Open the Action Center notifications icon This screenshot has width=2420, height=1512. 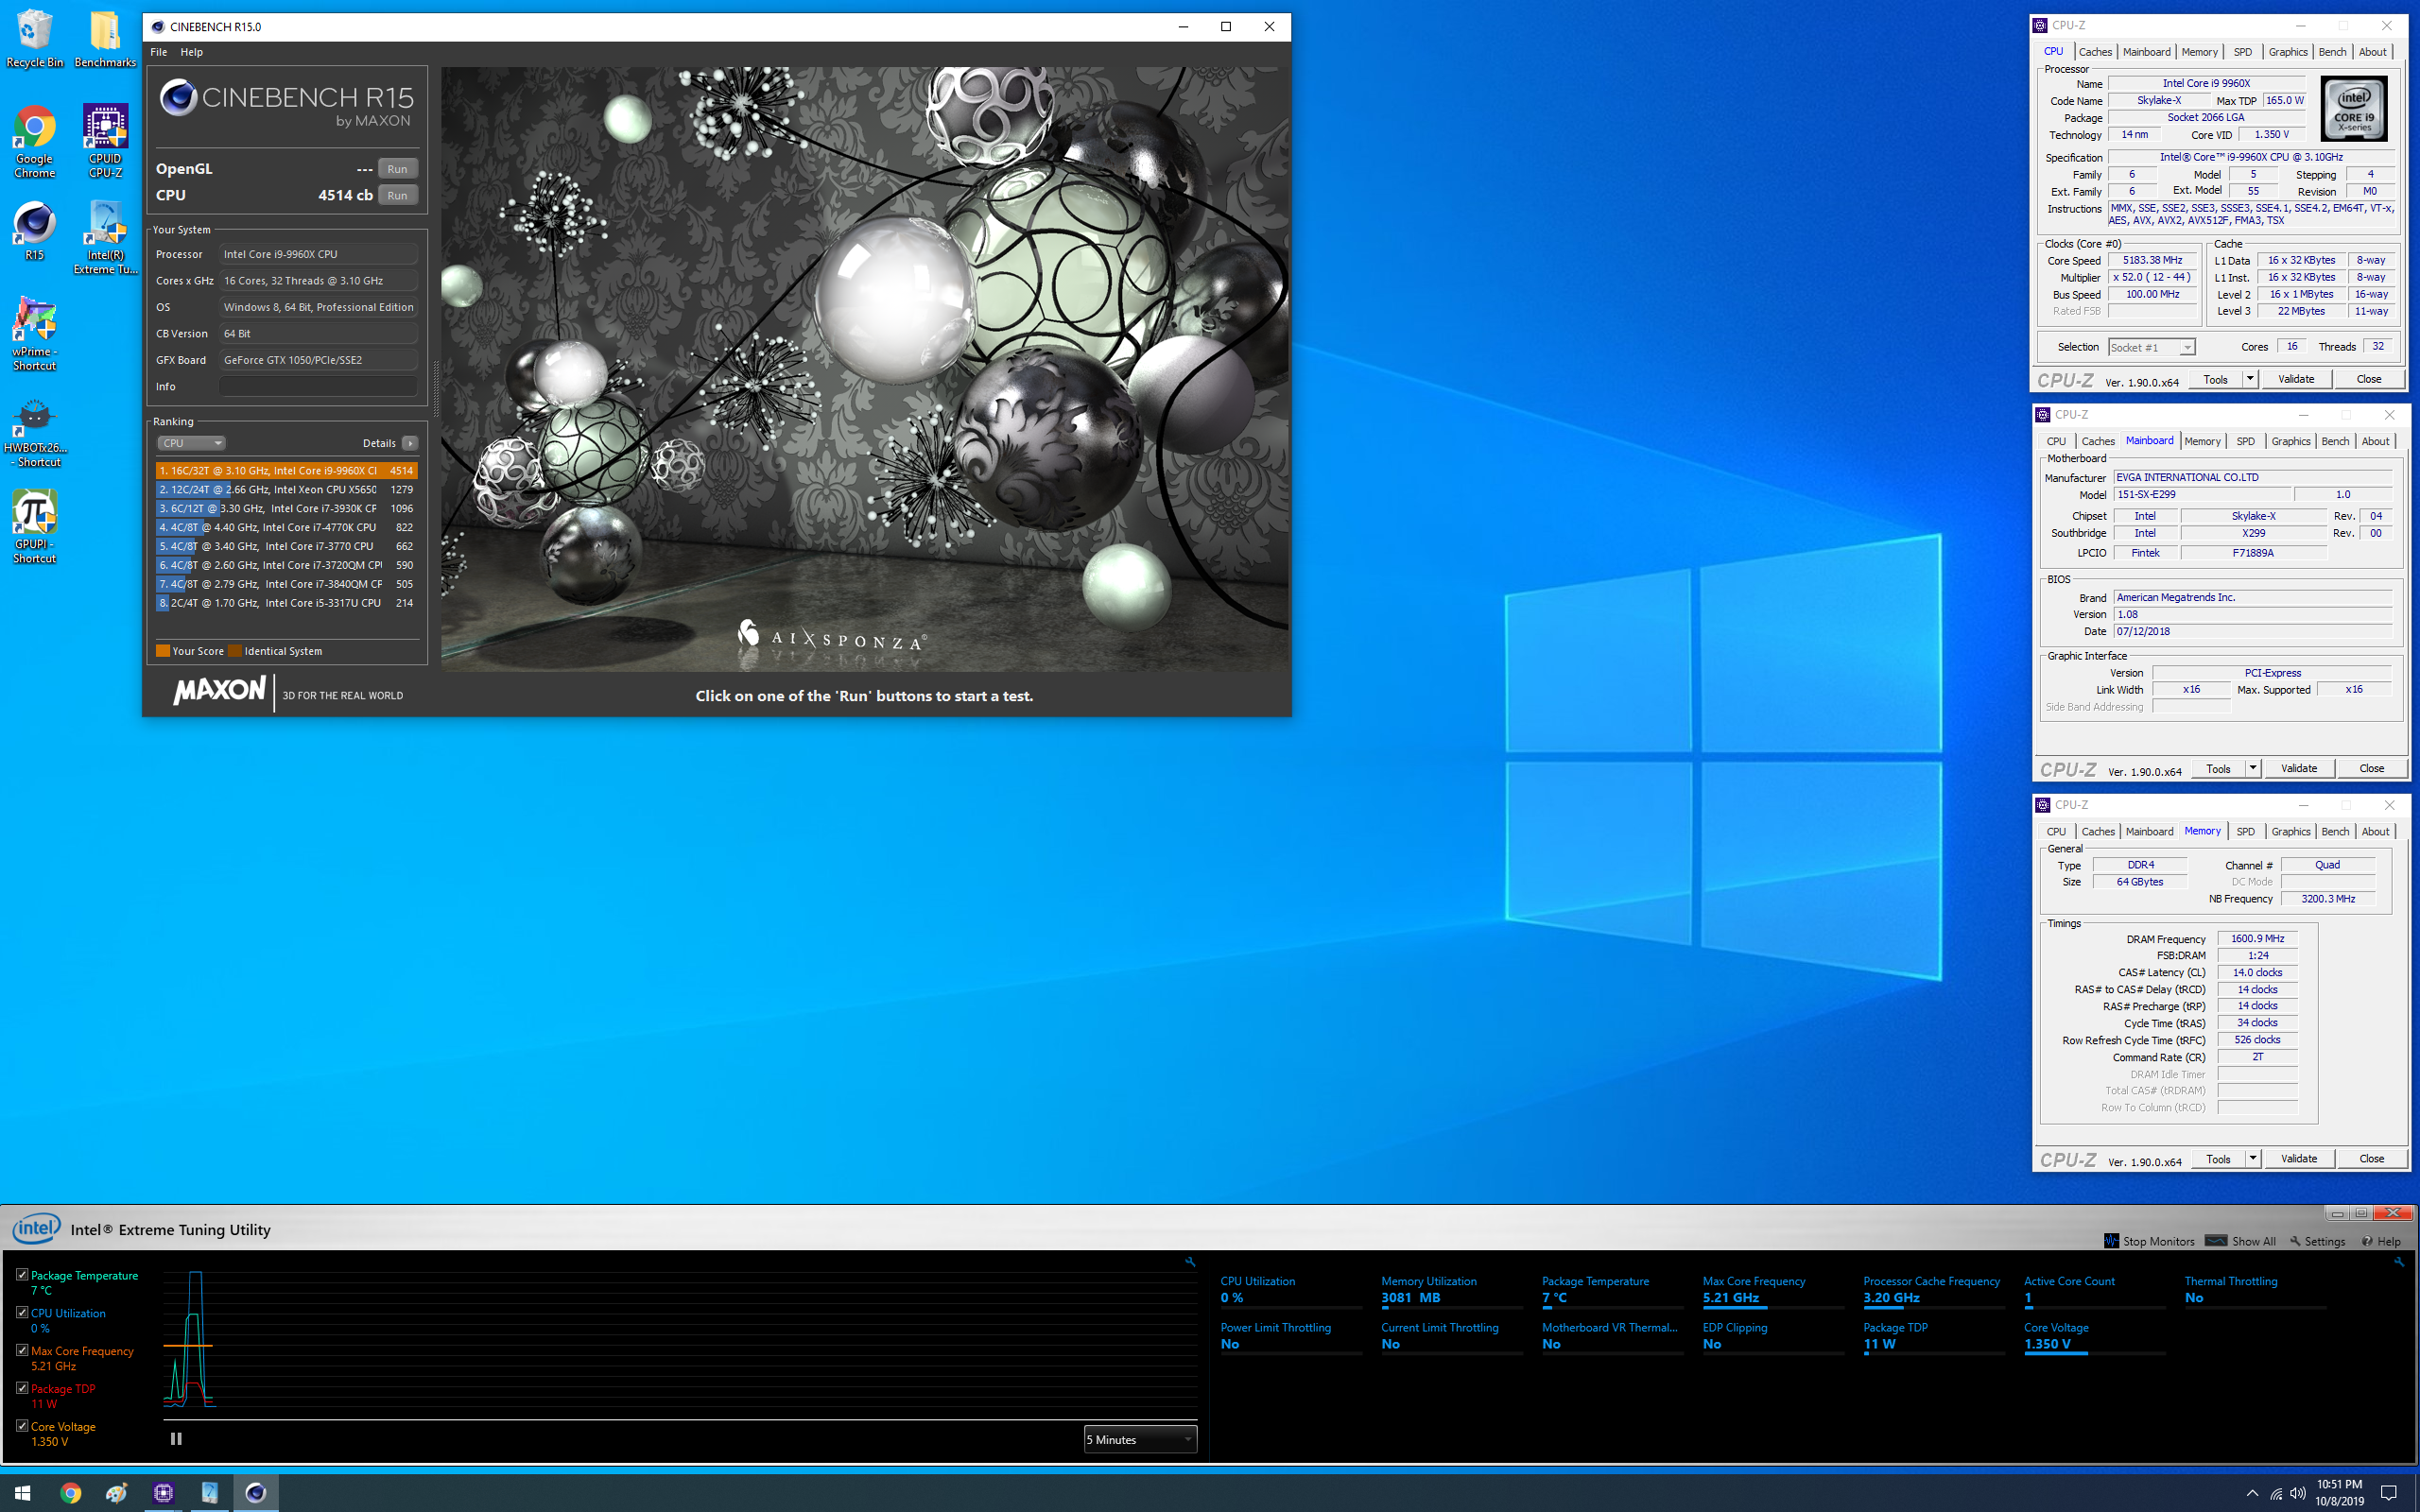[x=2389, y=1494]
